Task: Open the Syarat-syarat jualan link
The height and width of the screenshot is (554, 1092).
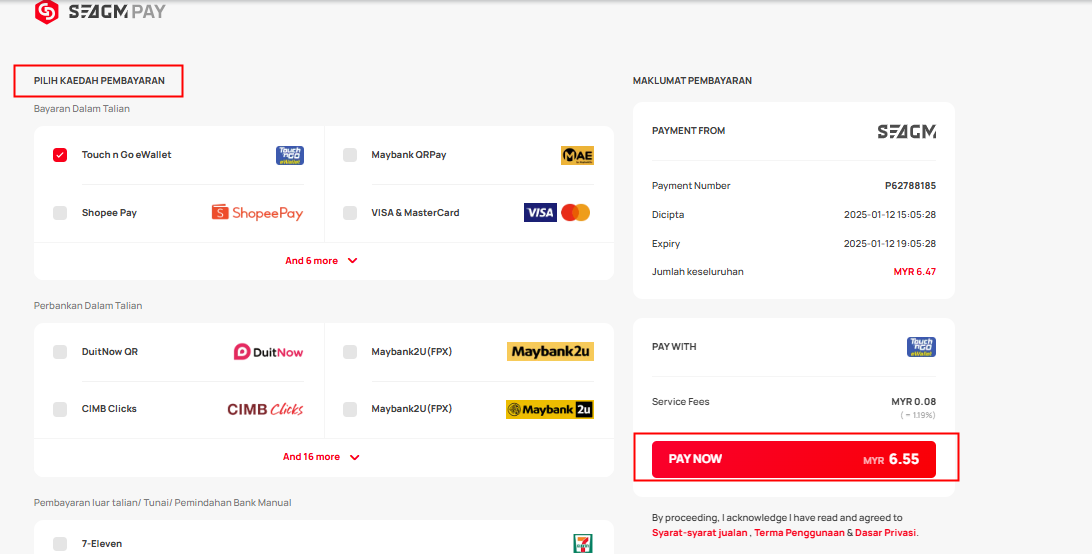Action: [700, 533]
